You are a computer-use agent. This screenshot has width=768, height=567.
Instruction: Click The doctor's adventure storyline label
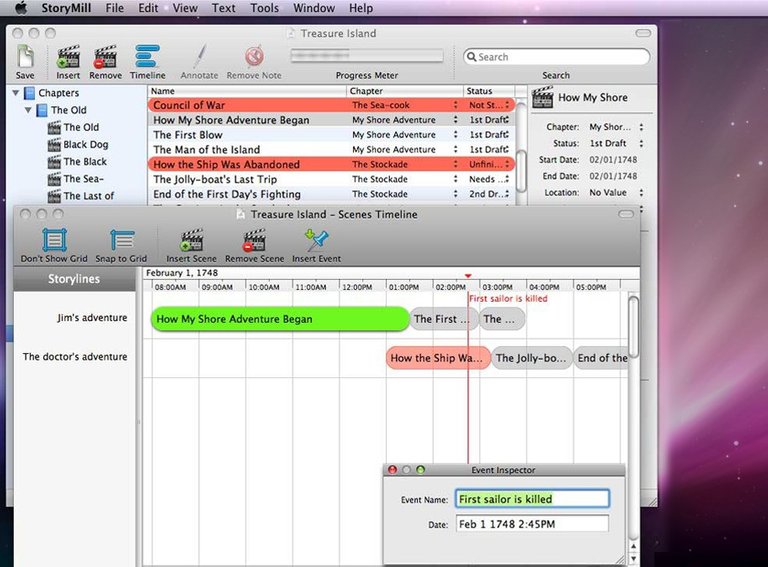tap(75, 357)
